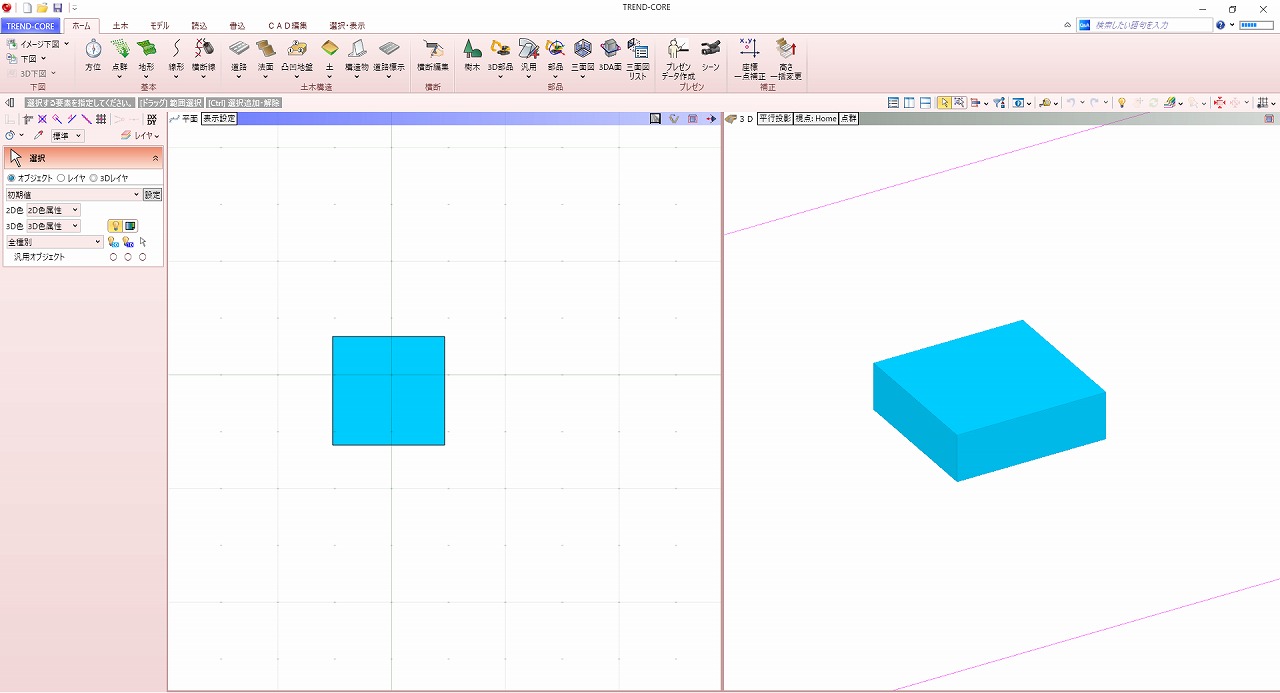The image size is (1280, 693).
Task: Activate the 法面 (slope) tool
Action: (x=265, y=55)
